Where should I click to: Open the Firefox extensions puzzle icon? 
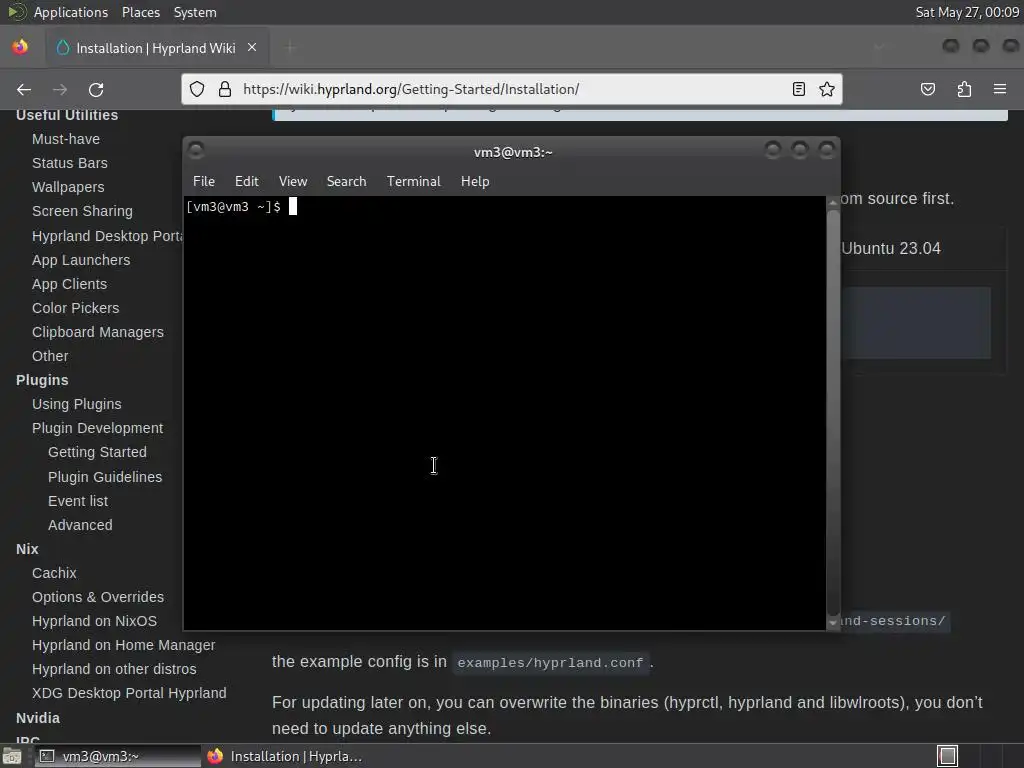click(965, 89)
